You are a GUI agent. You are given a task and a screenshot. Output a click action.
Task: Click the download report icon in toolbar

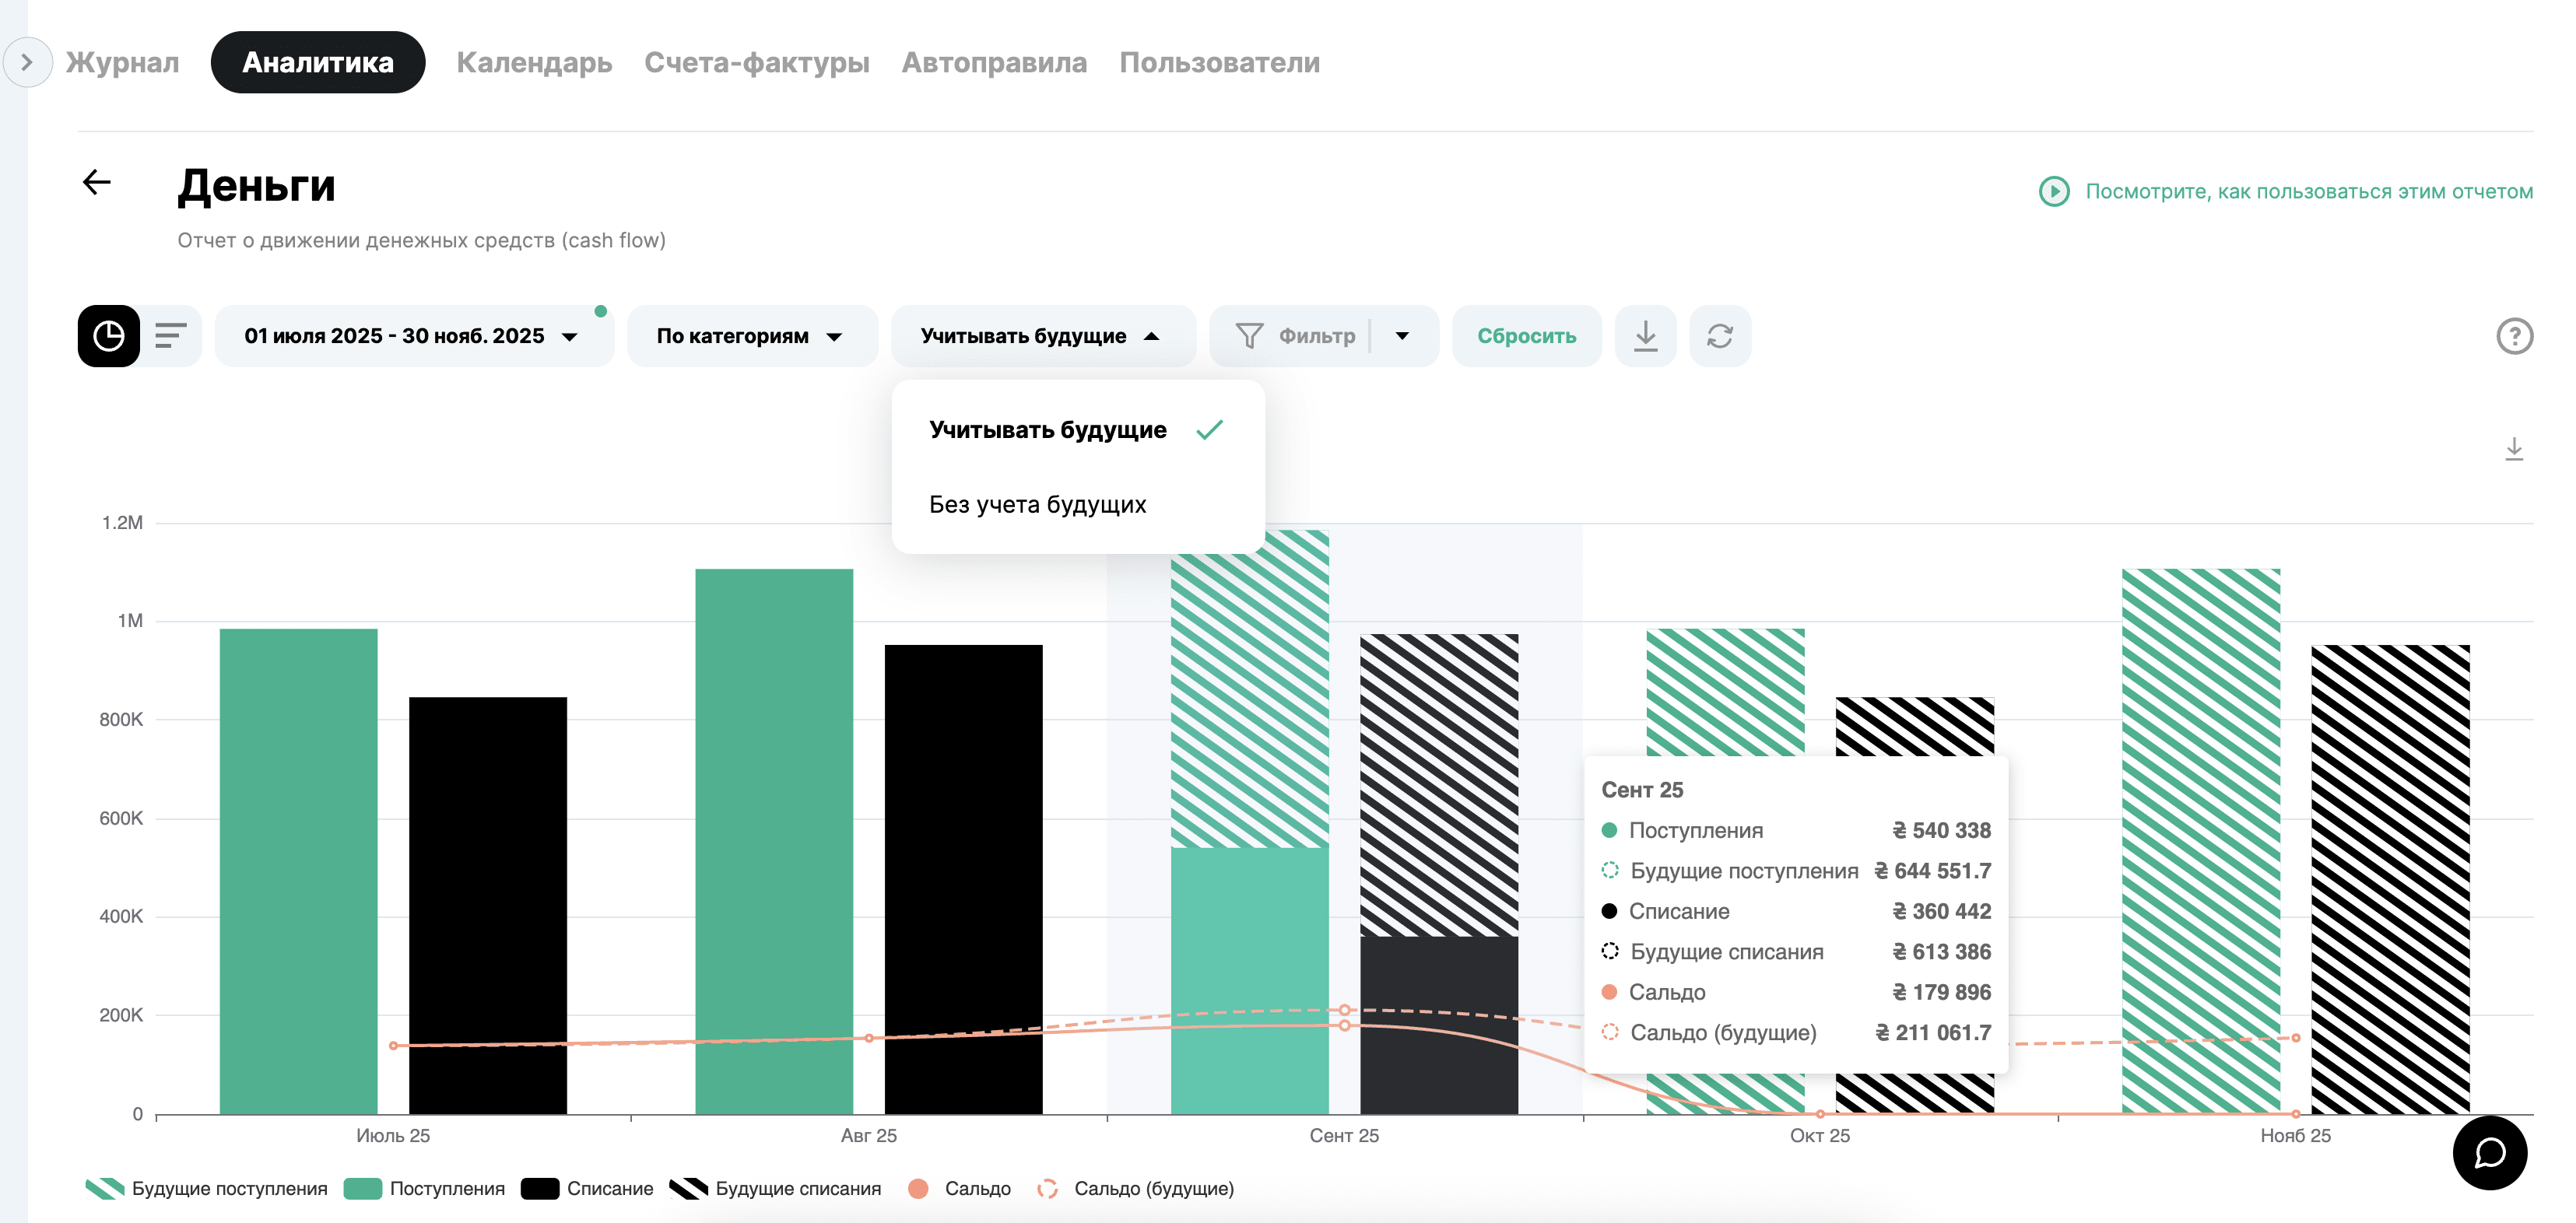[1645, 336]
